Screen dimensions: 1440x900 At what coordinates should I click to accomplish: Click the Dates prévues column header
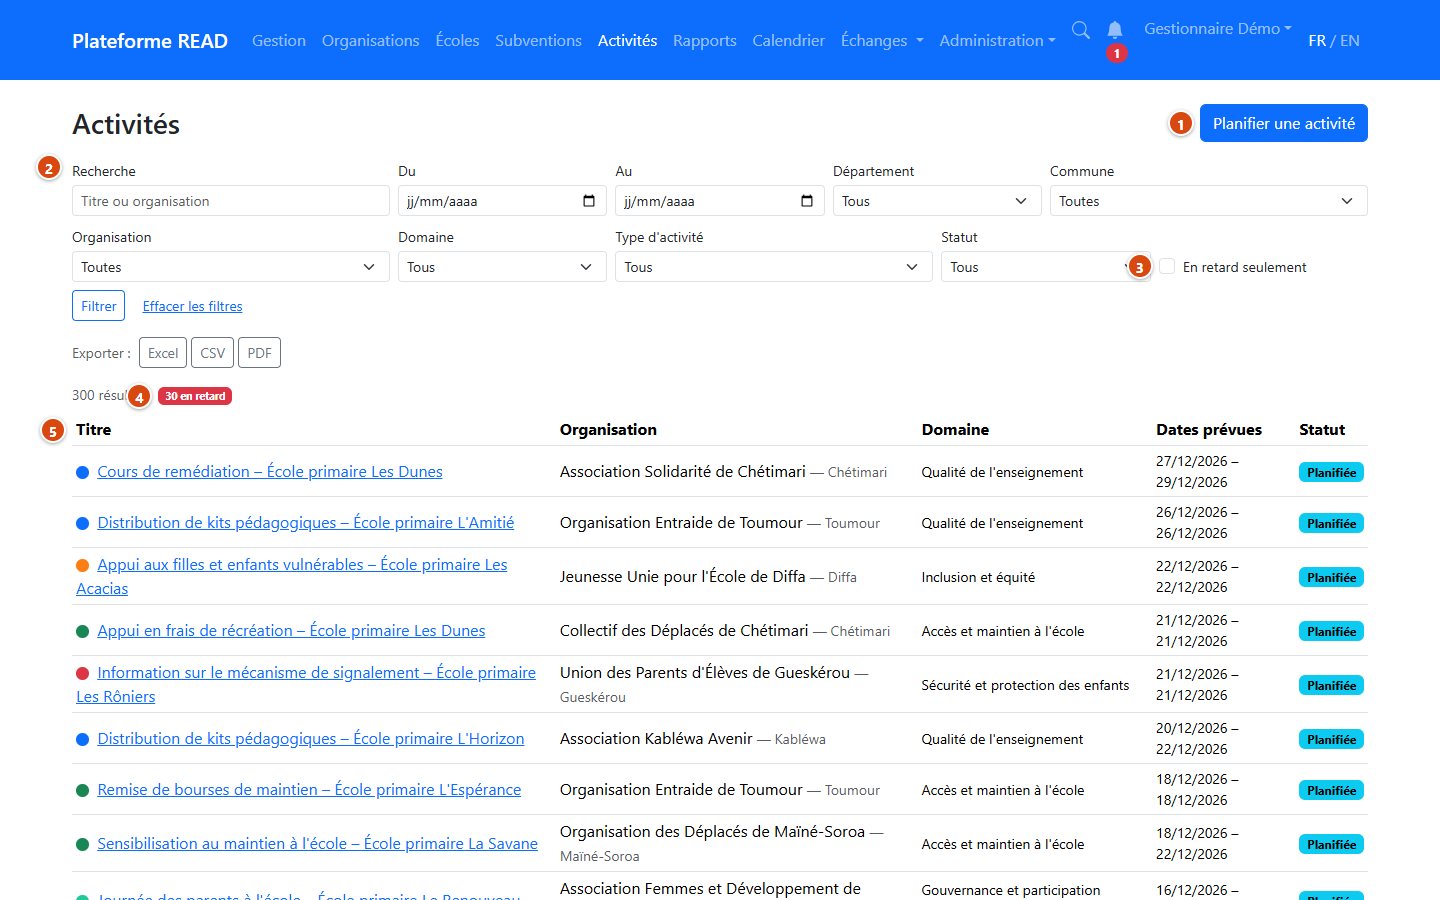point(1209,429)
